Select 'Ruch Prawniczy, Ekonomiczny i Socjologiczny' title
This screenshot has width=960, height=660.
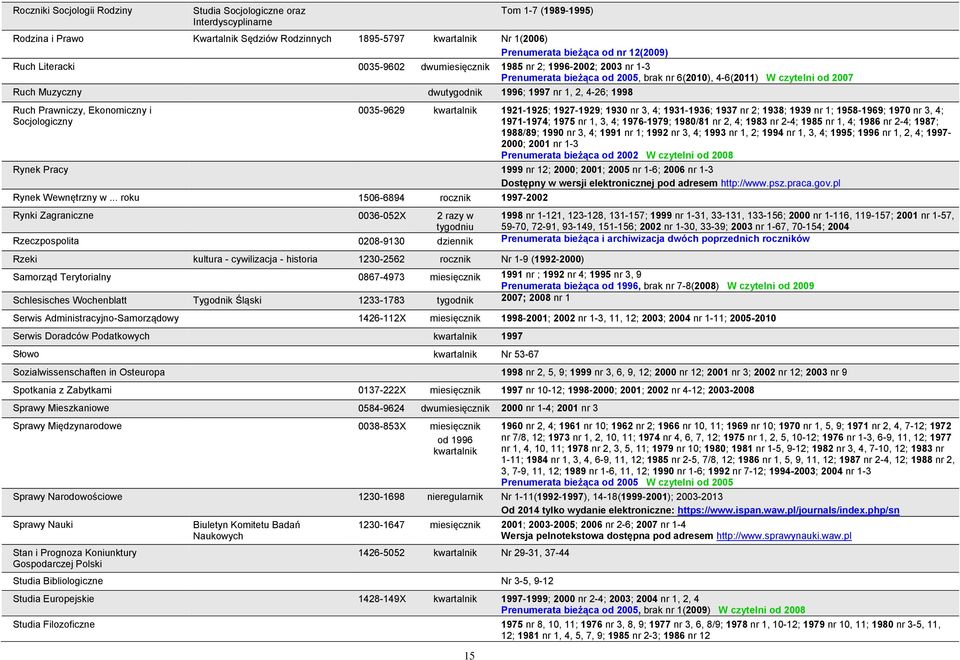pos(82,116)
